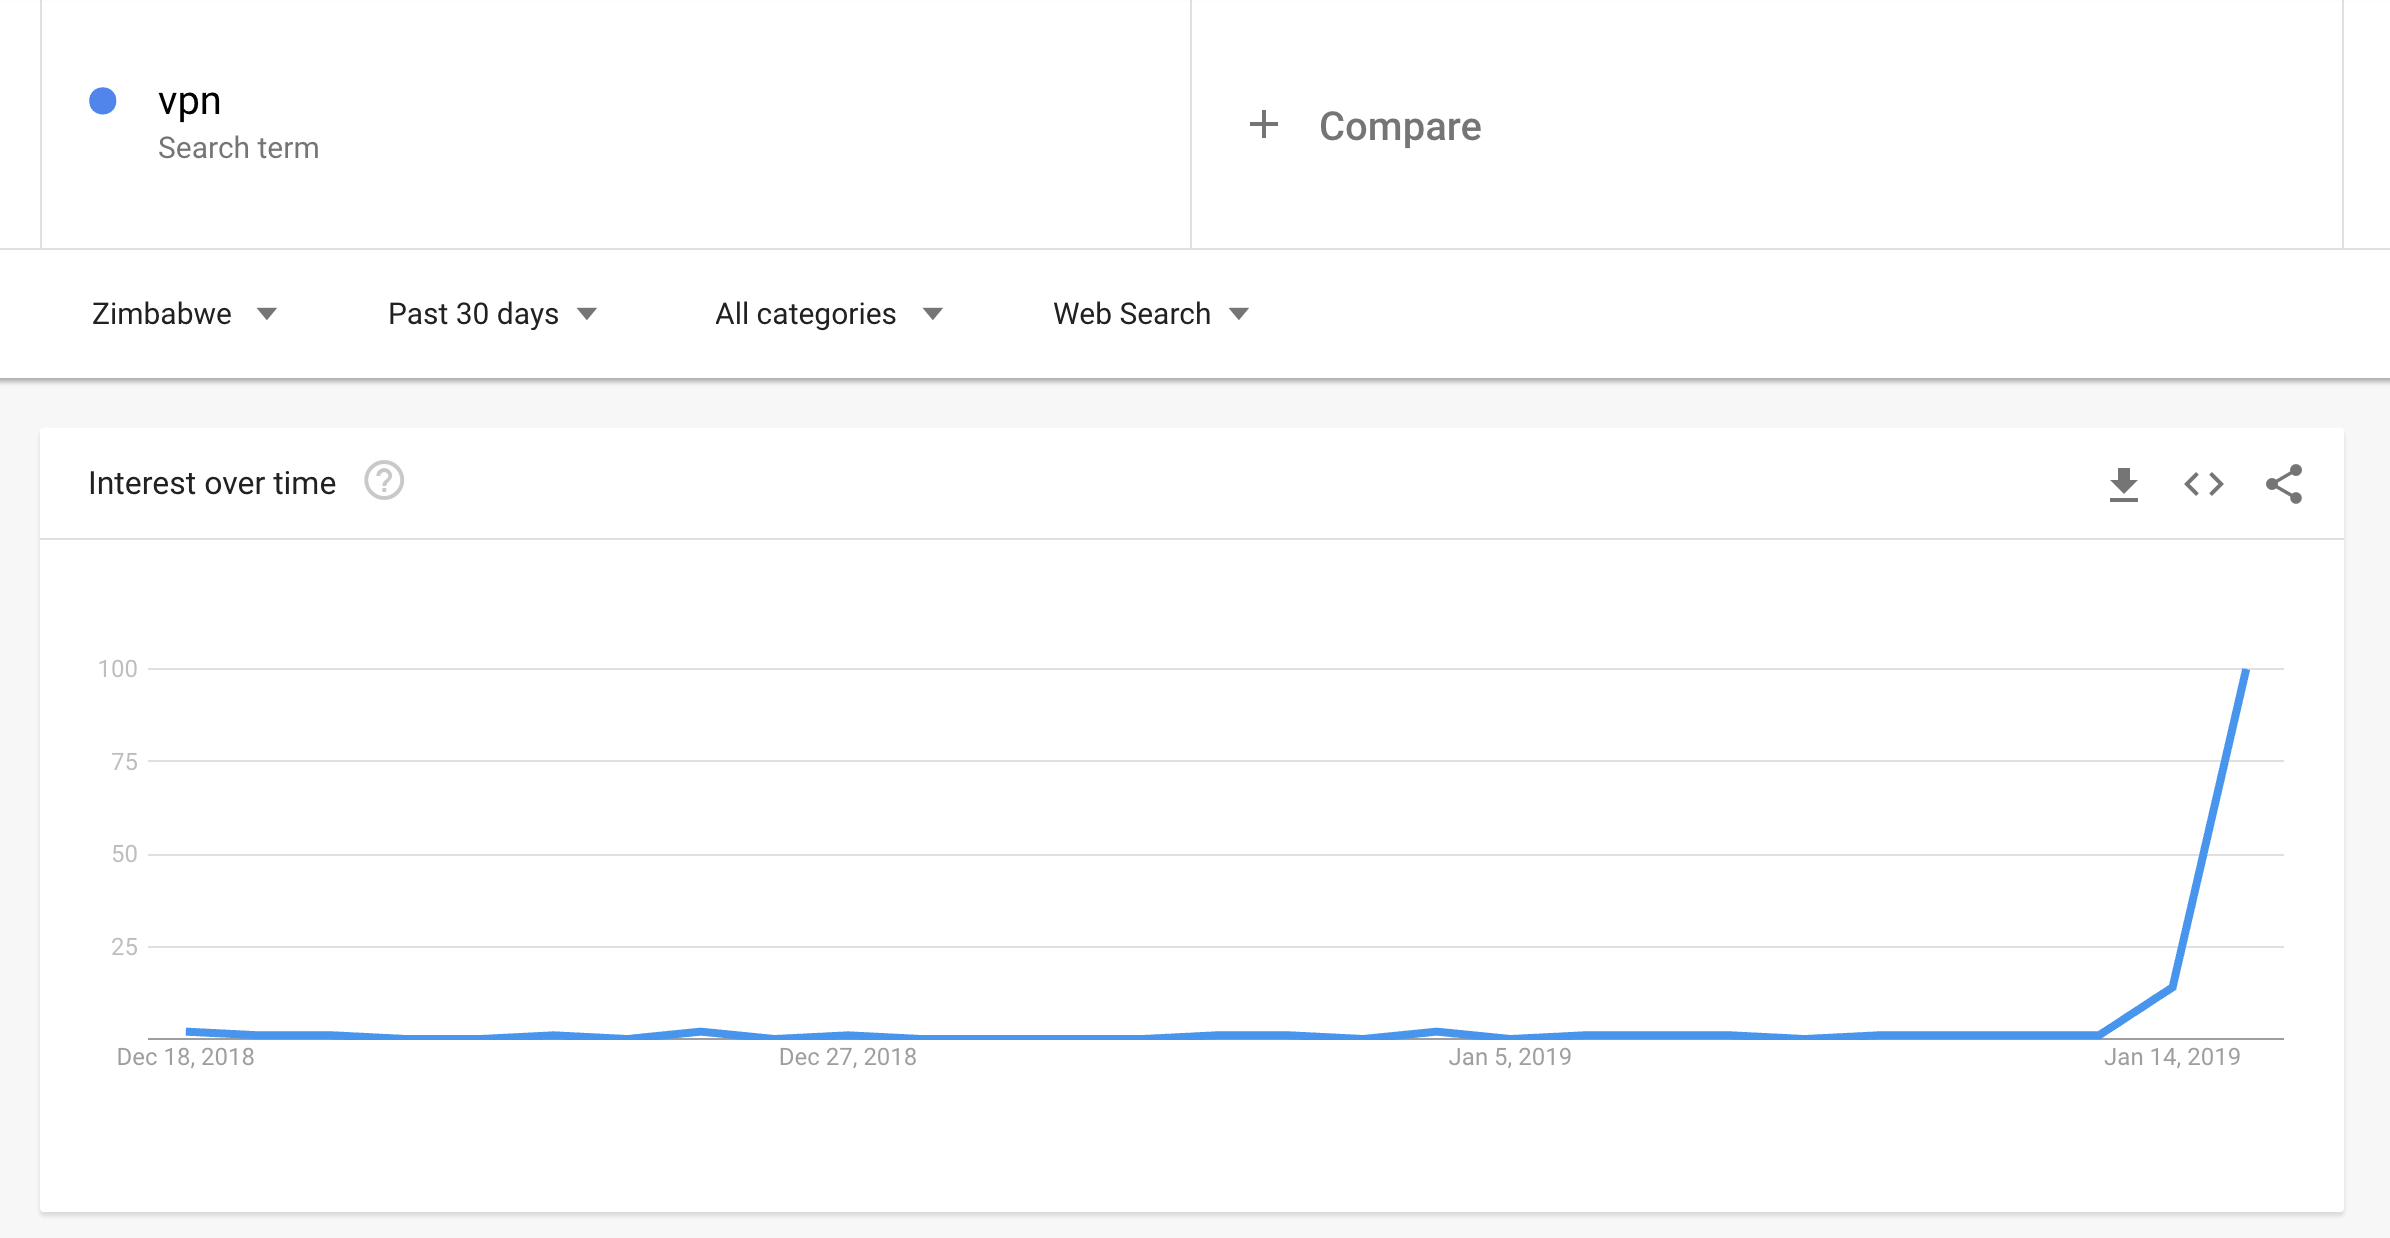
Task: Click the Dec 27, 2018 axis label
Action: click(x=848, y=1057)
